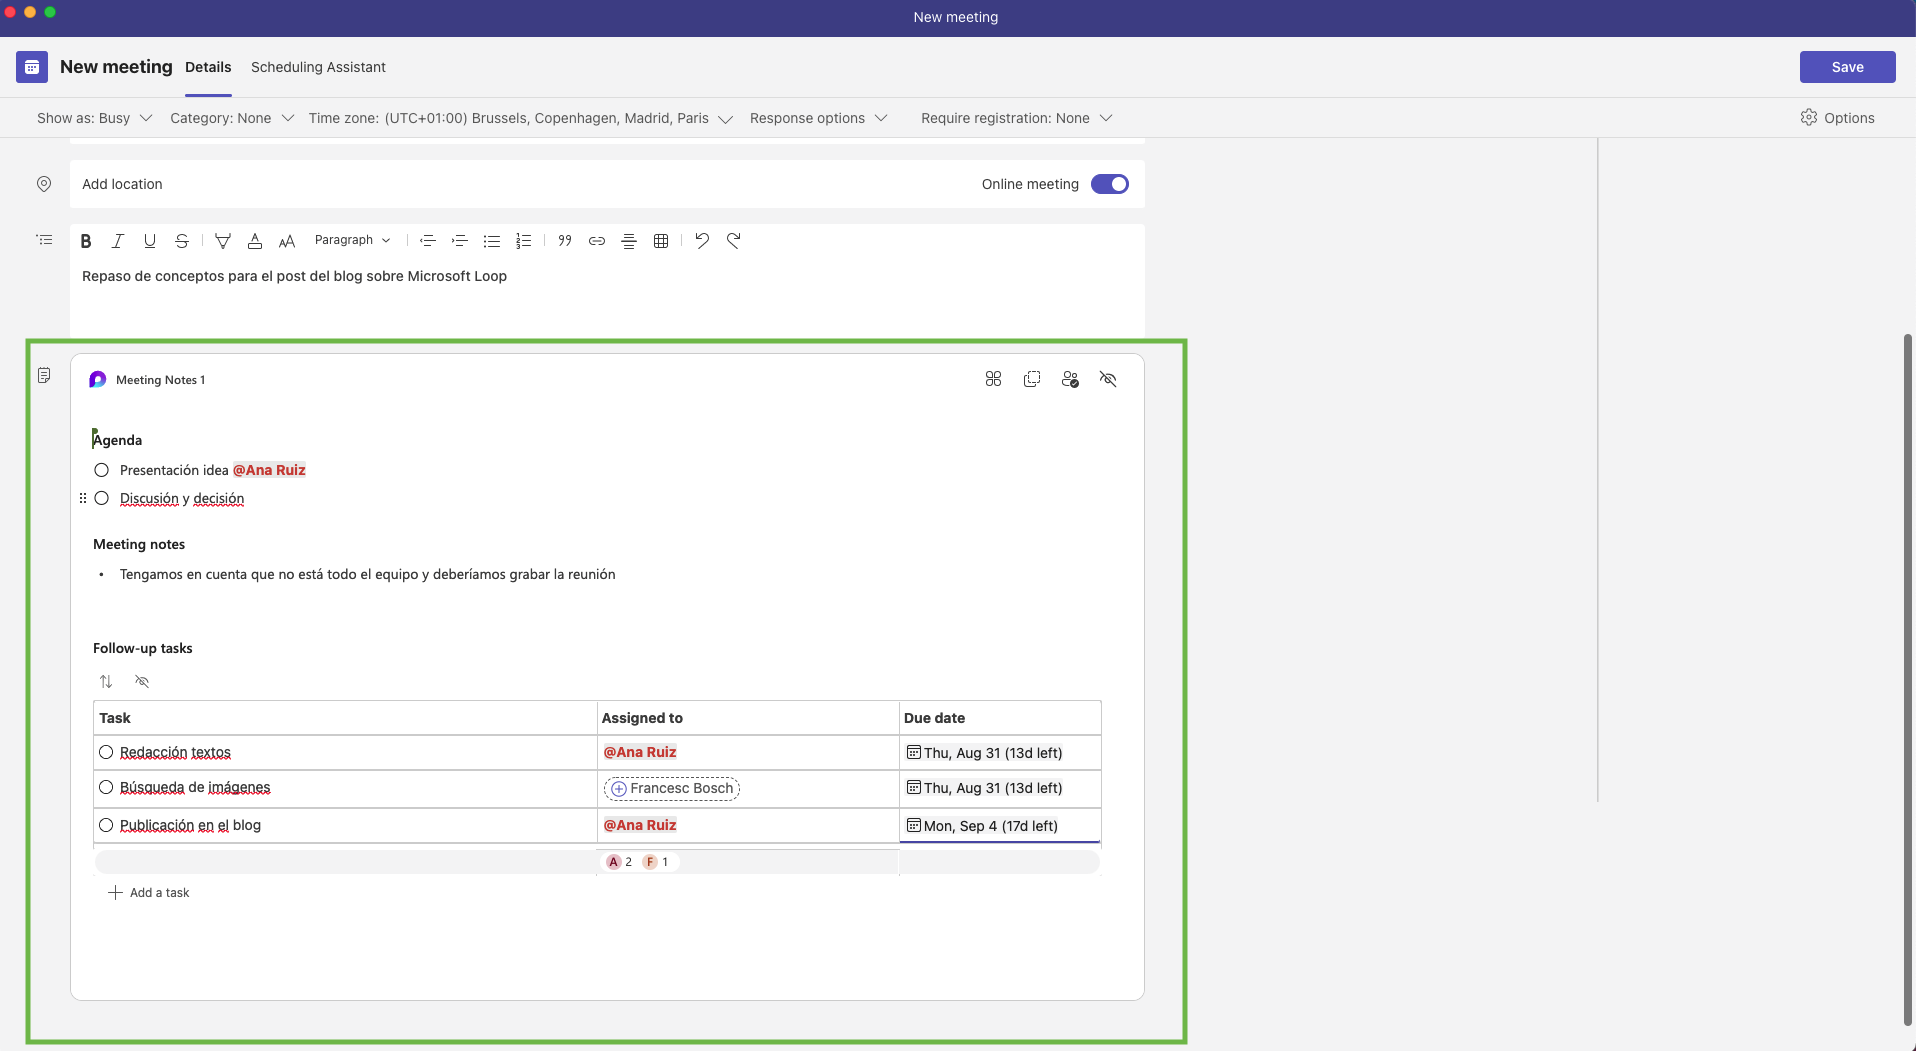Switch to the Scheduling Assistant tab

[x=318, y=67]
